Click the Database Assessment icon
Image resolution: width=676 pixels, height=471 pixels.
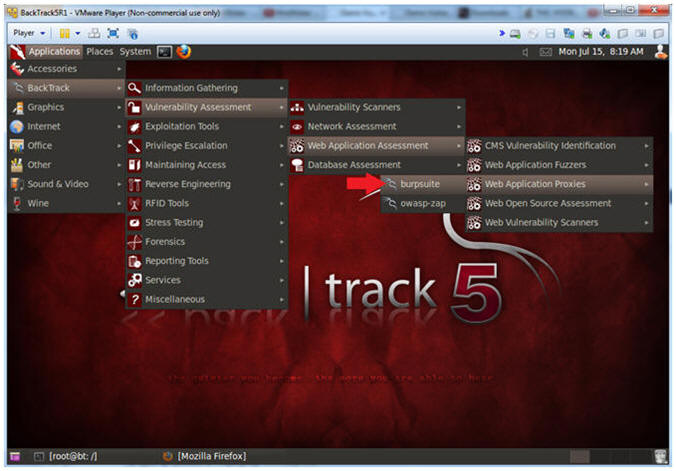pos(297,165)
